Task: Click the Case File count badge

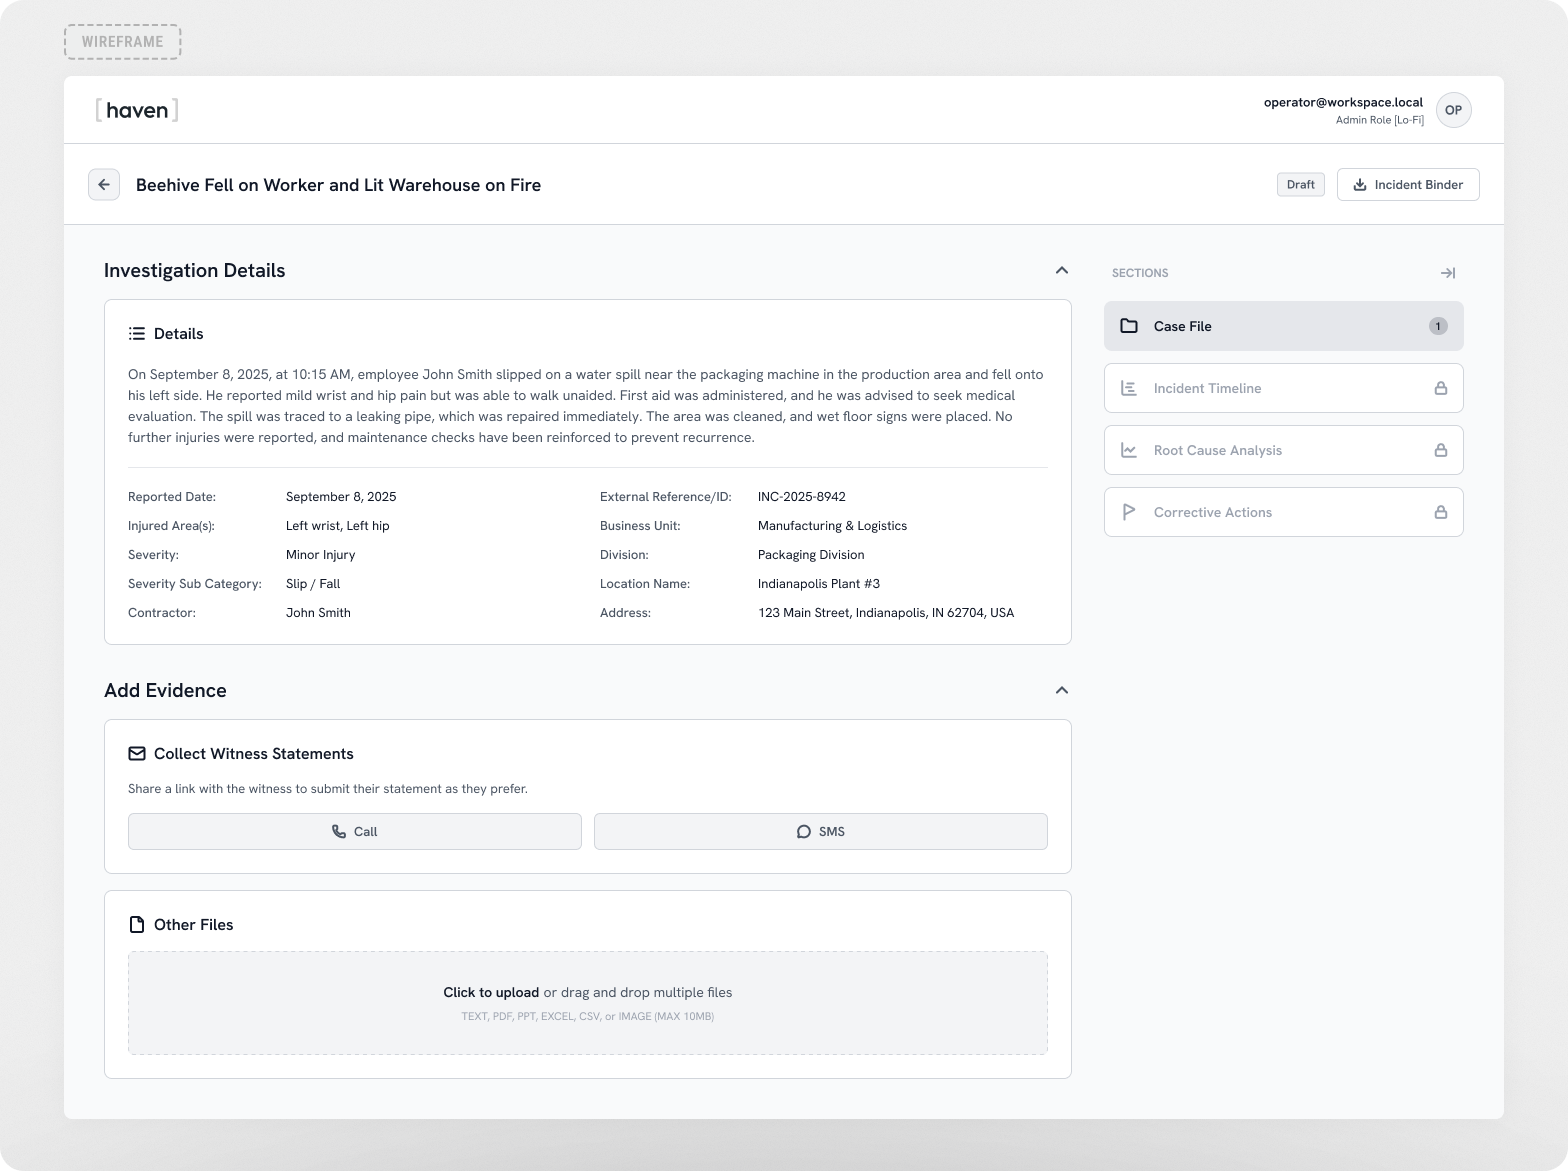Action: pyautogui.click(x=1438, y=326)
